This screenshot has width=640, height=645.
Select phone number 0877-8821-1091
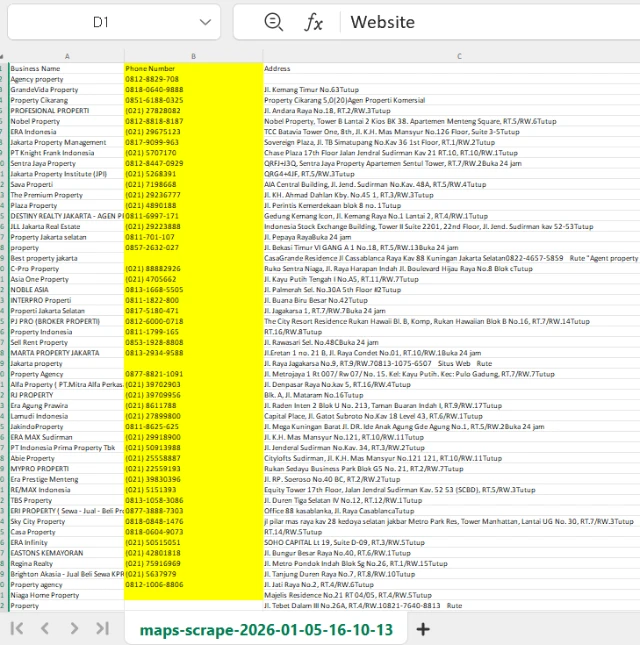click(x=193, y=374)
